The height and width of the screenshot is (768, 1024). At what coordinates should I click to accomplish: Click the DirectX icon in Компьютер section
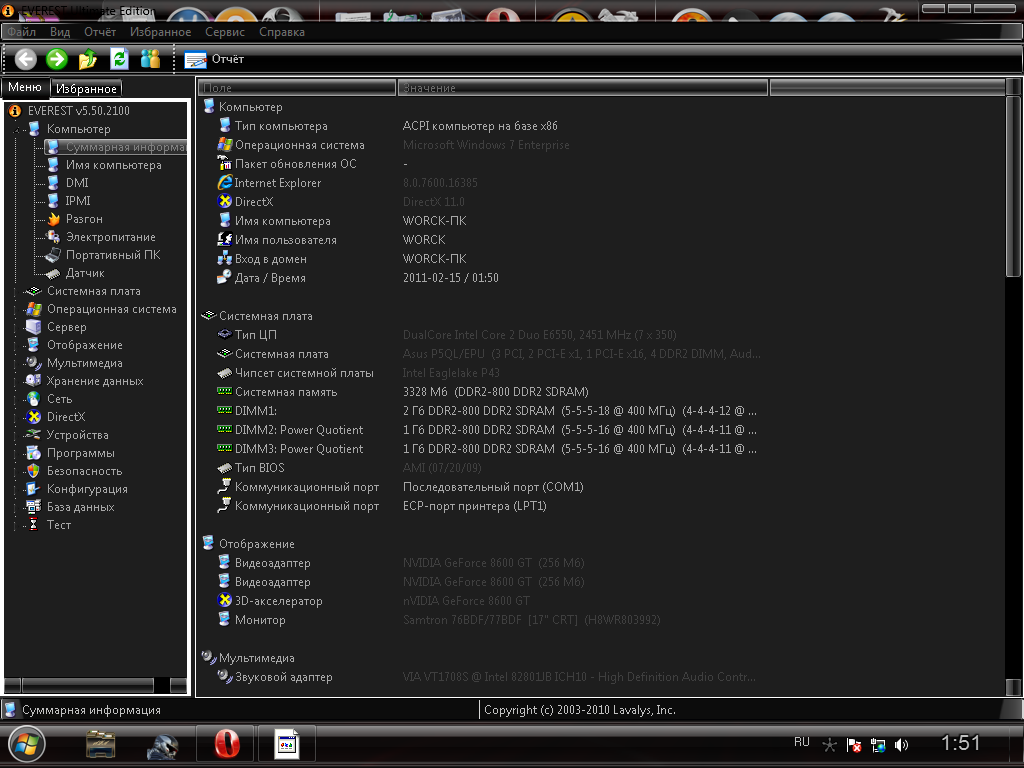(x=225, y=201)
